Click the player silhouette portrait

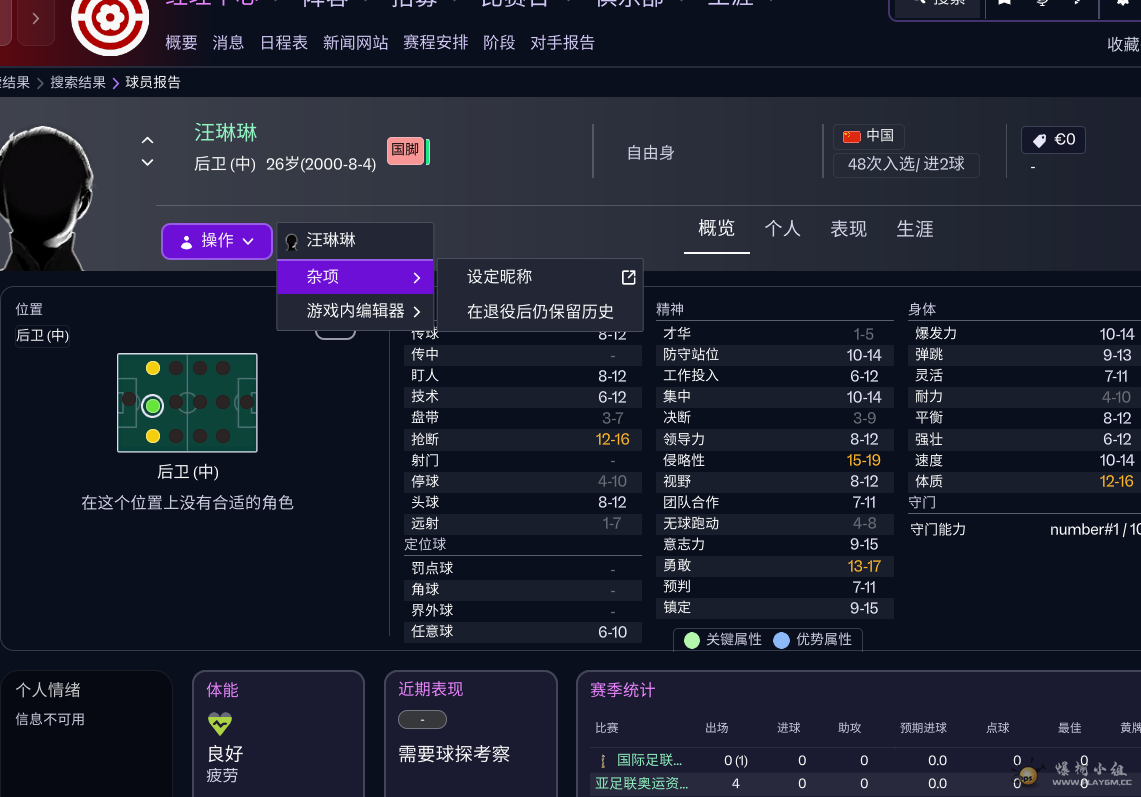tap(45, 198)
